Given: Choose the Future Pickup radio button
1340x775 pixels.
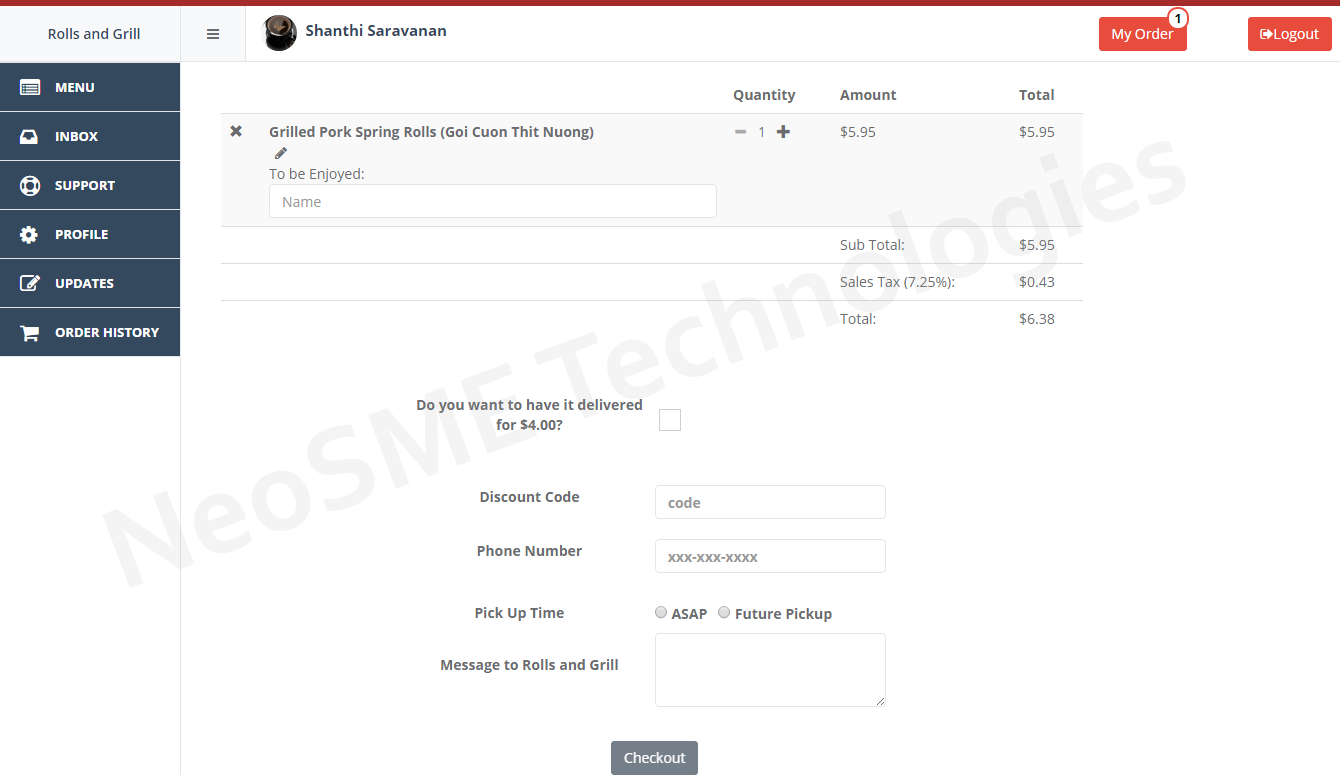Looking at the screenshot, I should point(724,612).
